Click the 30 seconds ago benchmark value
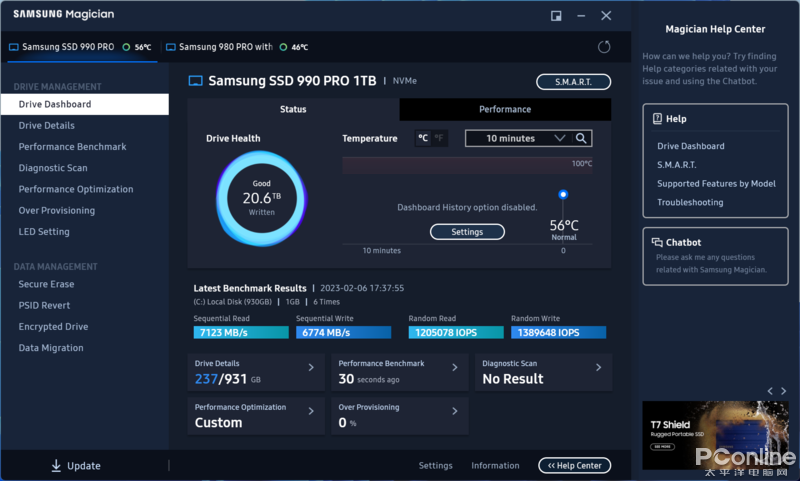The image size is (800, 481). 368,379
